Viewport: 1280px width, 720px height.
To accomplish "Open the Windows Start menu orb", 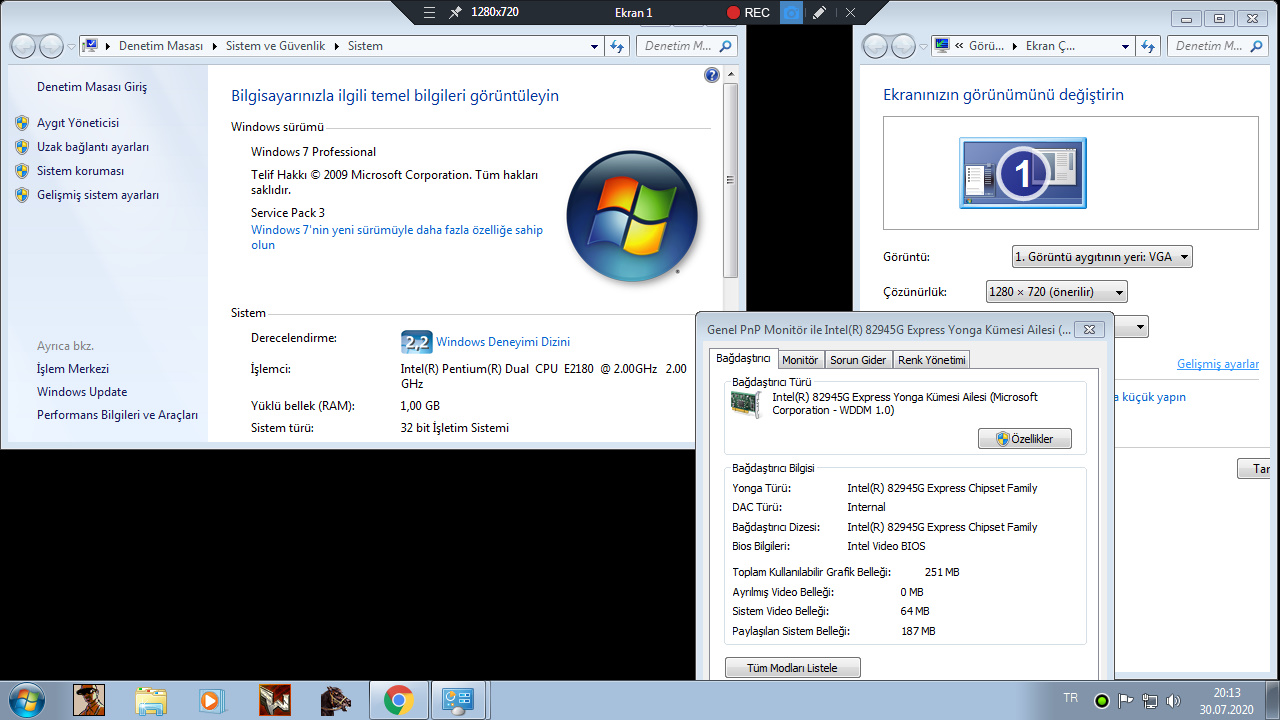I will pyautogui.click(x=25, y=700).
